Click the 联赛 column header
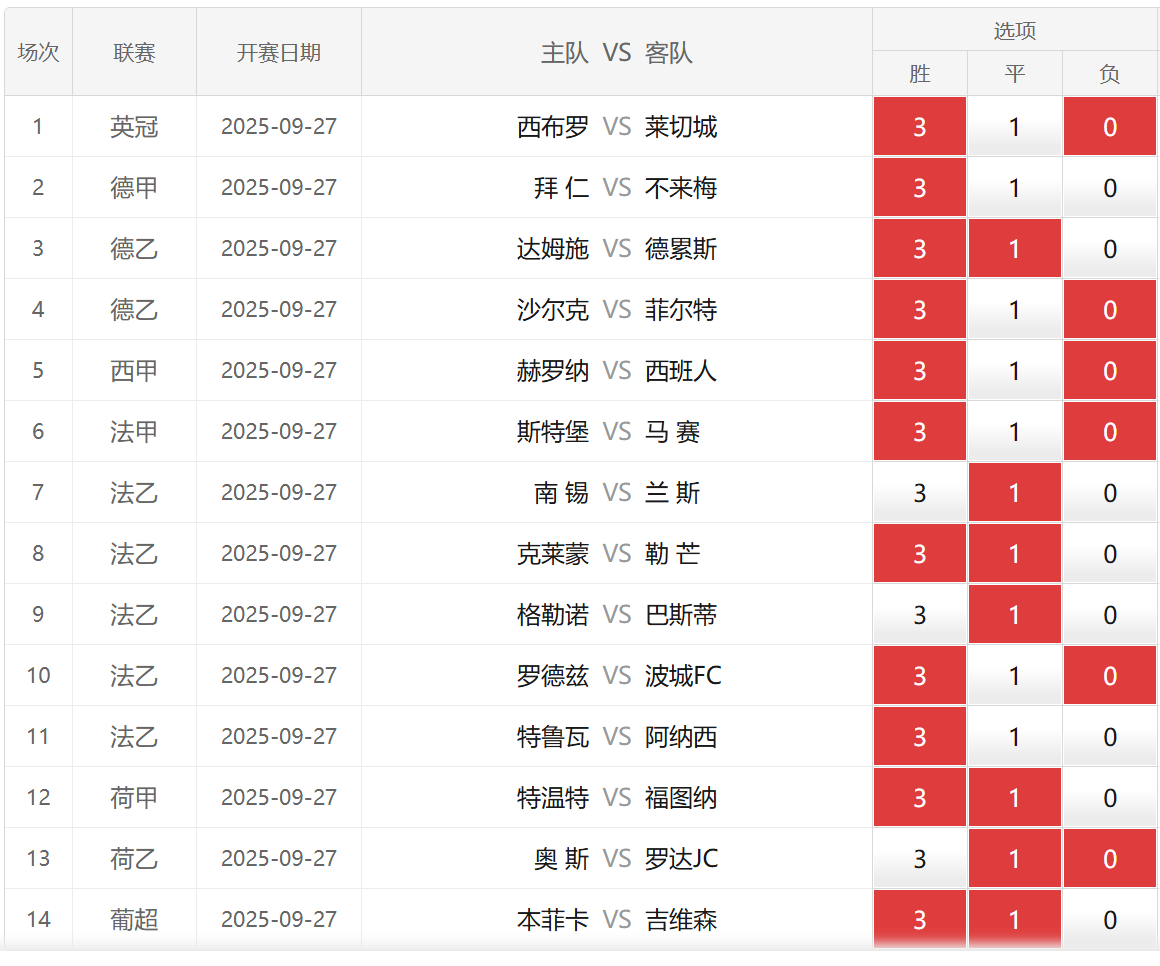Viewport: 1160px width, 966px height. (x=134, y=53)
